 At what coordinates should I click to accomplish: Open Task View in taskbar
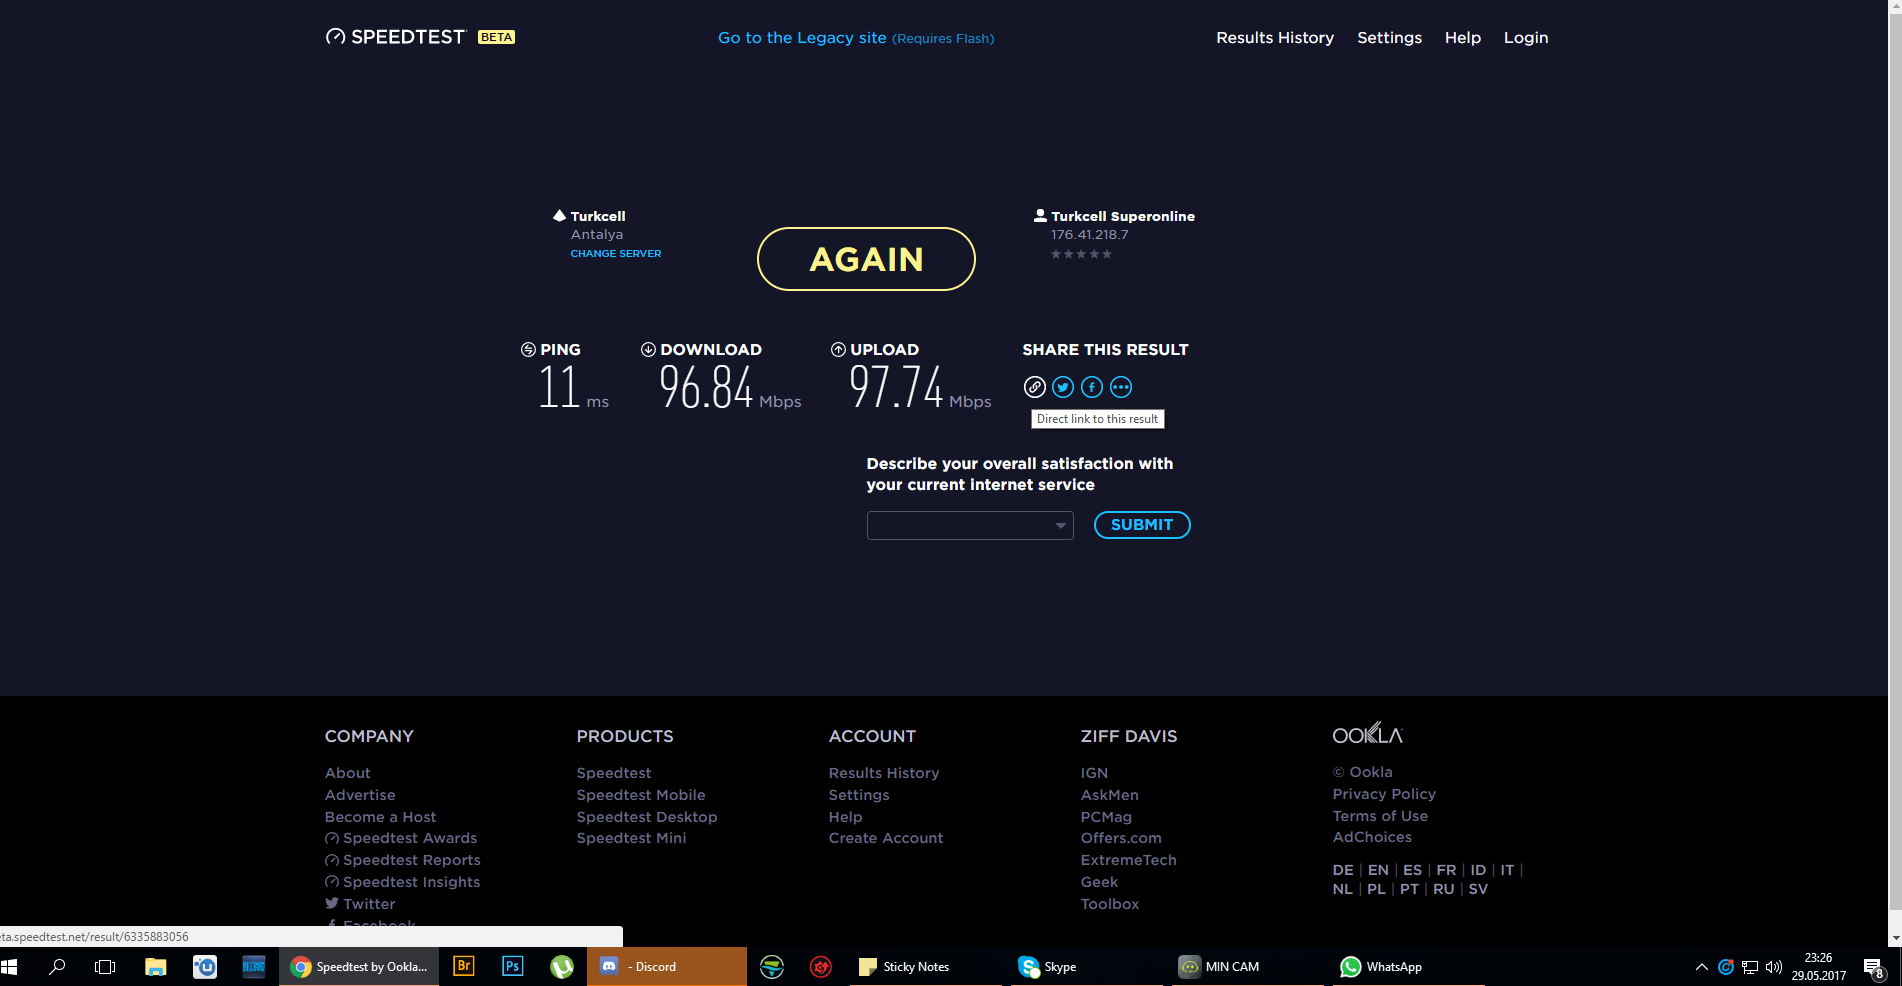tap(105, 967)
